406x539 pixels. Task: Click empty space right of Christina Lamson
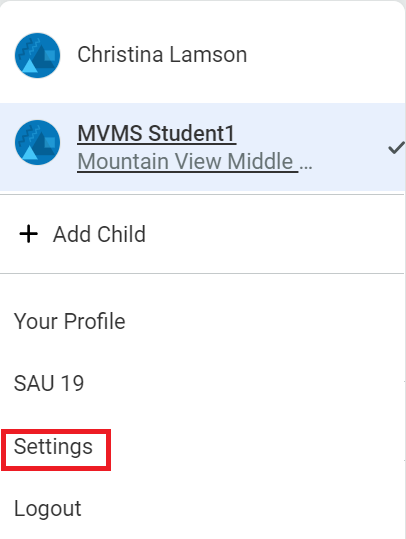pos(323,55)
